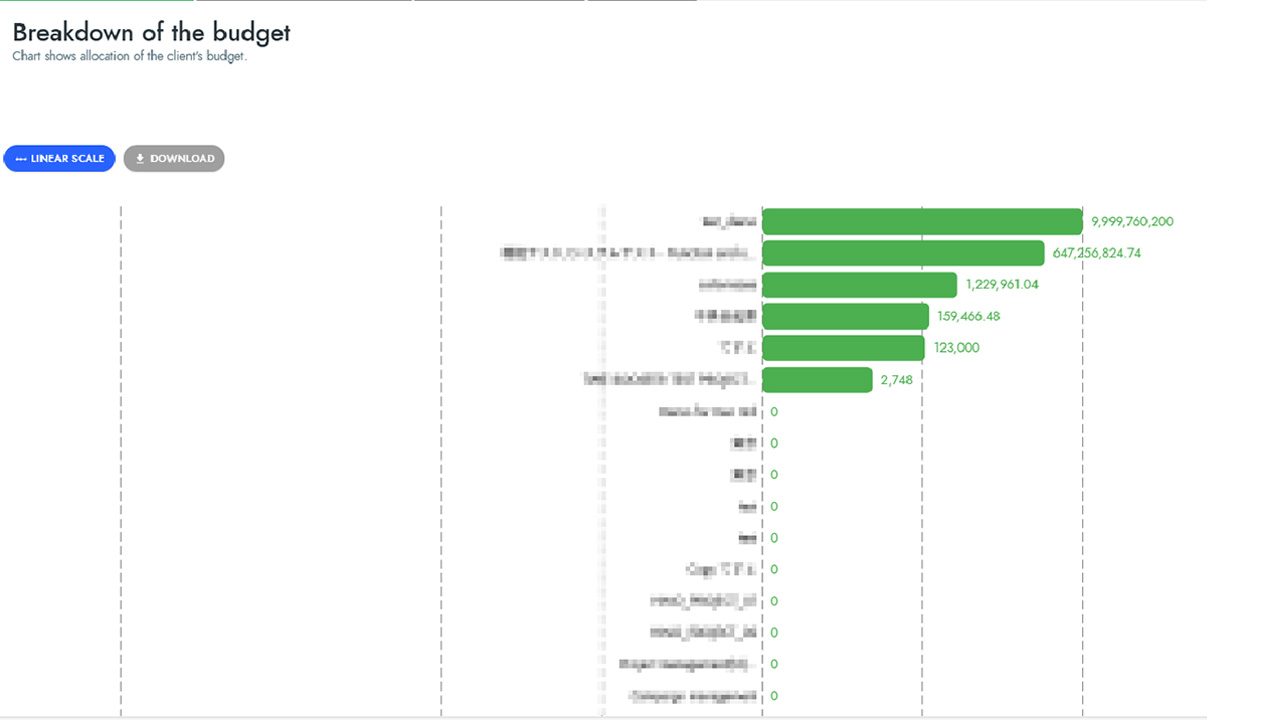The image size is (1280, 720).
Task: Click category name beside the 2,748 bar
Action: [669, 380]
